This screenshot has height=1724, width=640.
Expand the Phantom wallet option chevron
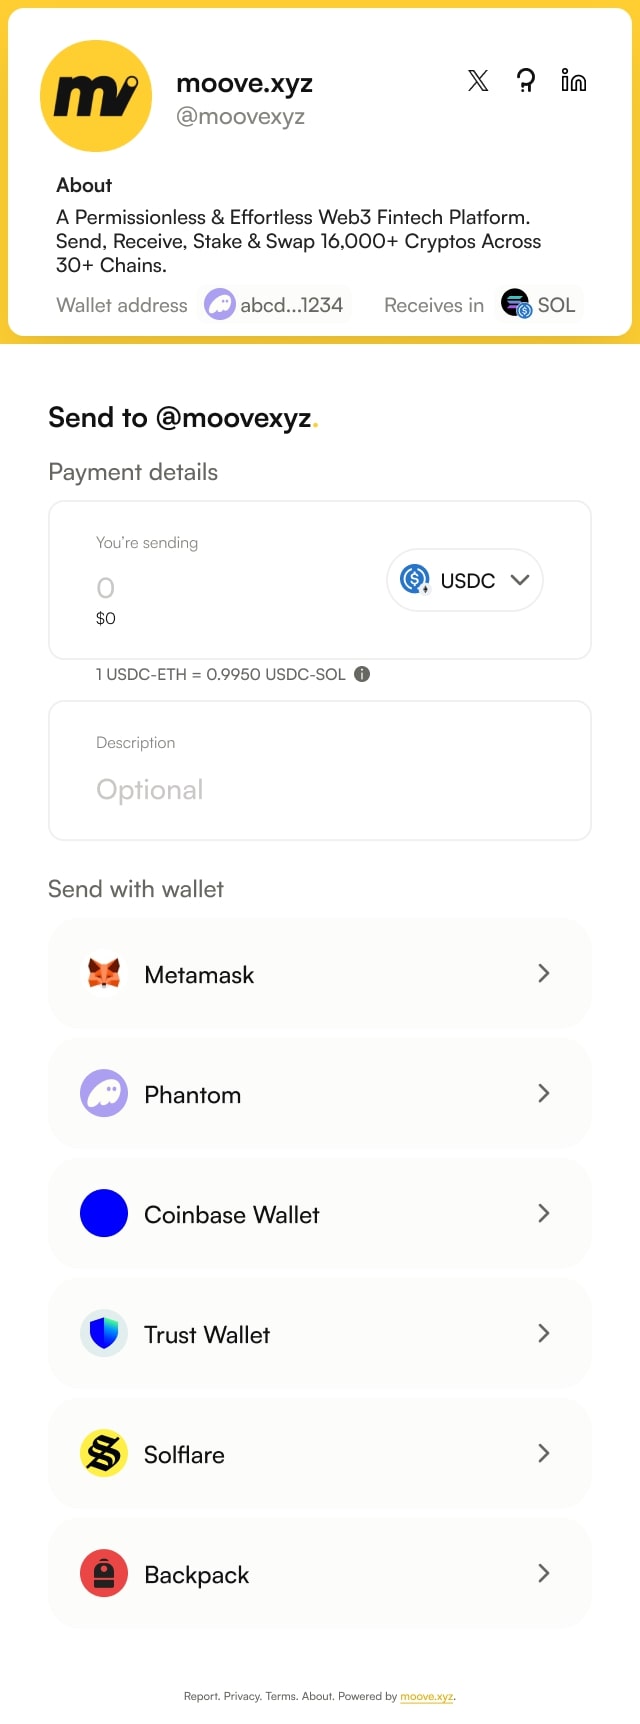click(x=543, y=1094)
